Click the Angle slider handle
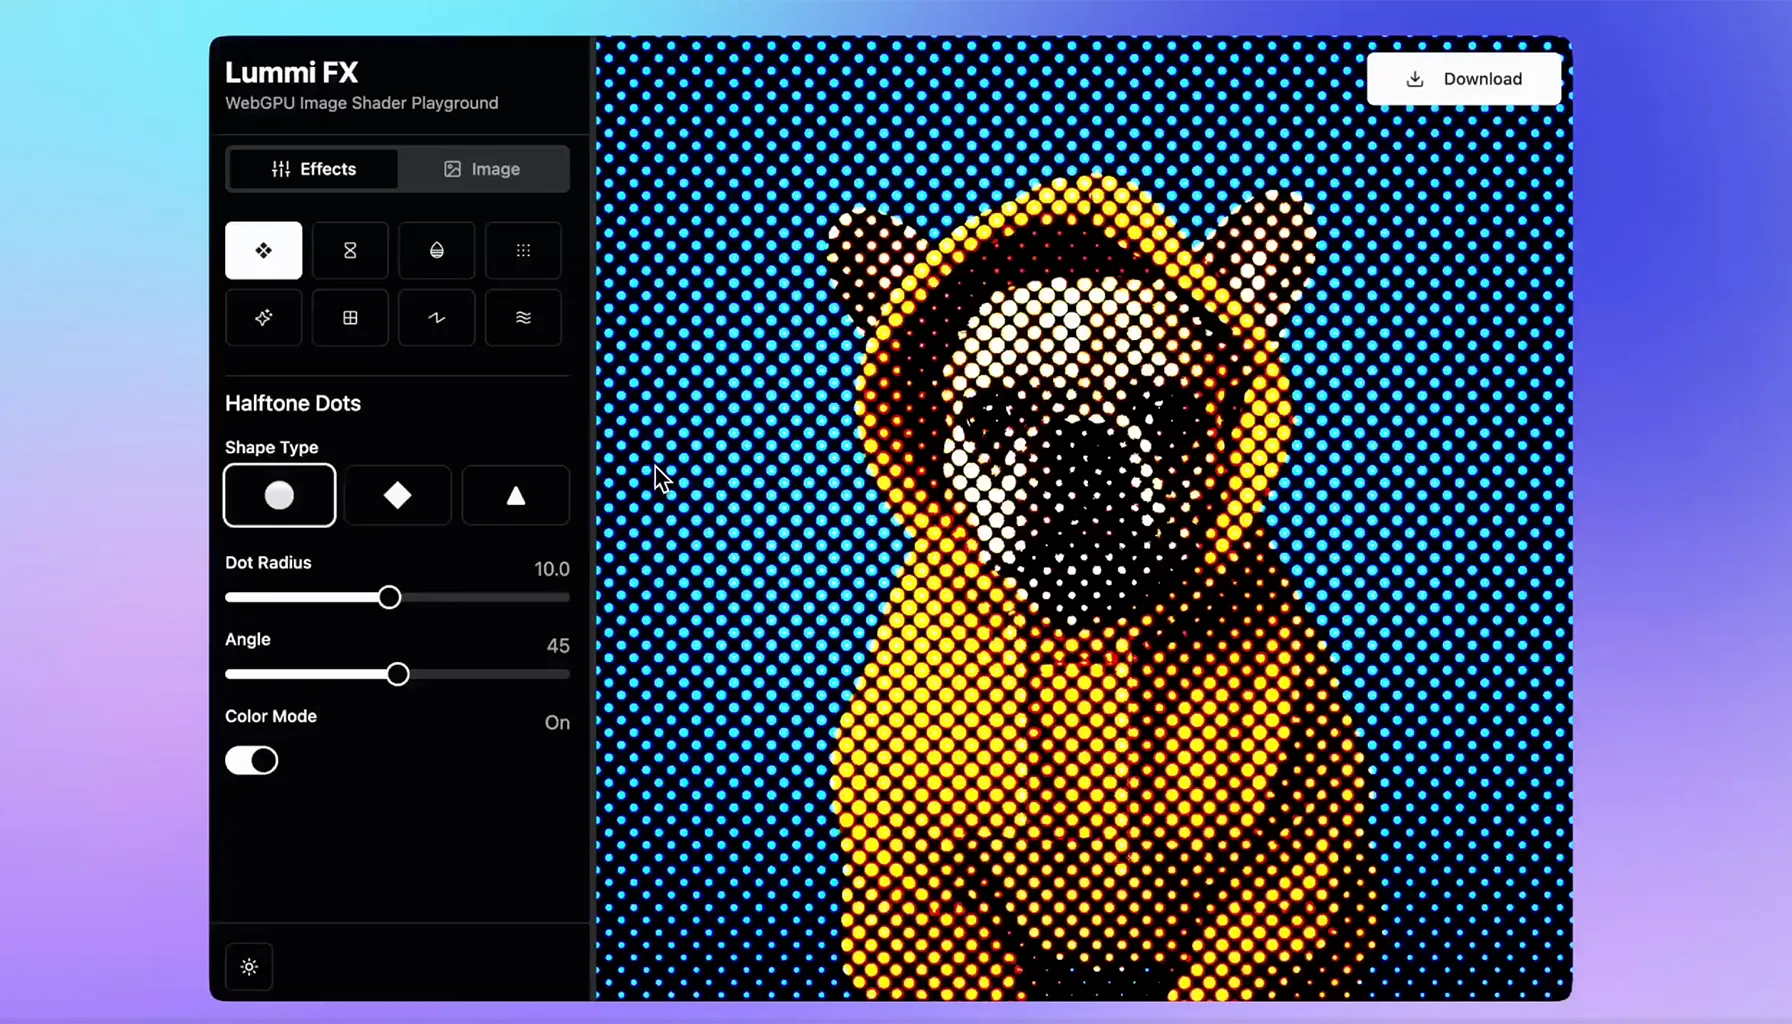This screenshot has width=1792, height=1024. click(x=398, y=674)
